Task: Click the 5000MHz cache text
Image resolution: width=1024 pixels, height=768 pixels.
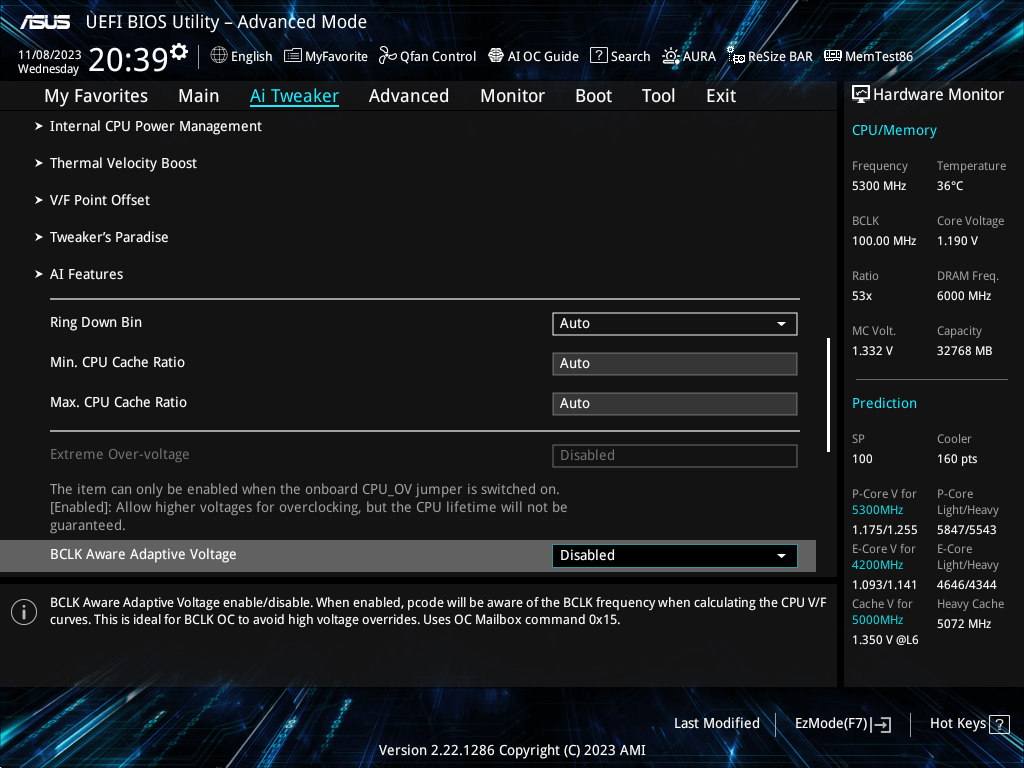Action: pos(878,620)
